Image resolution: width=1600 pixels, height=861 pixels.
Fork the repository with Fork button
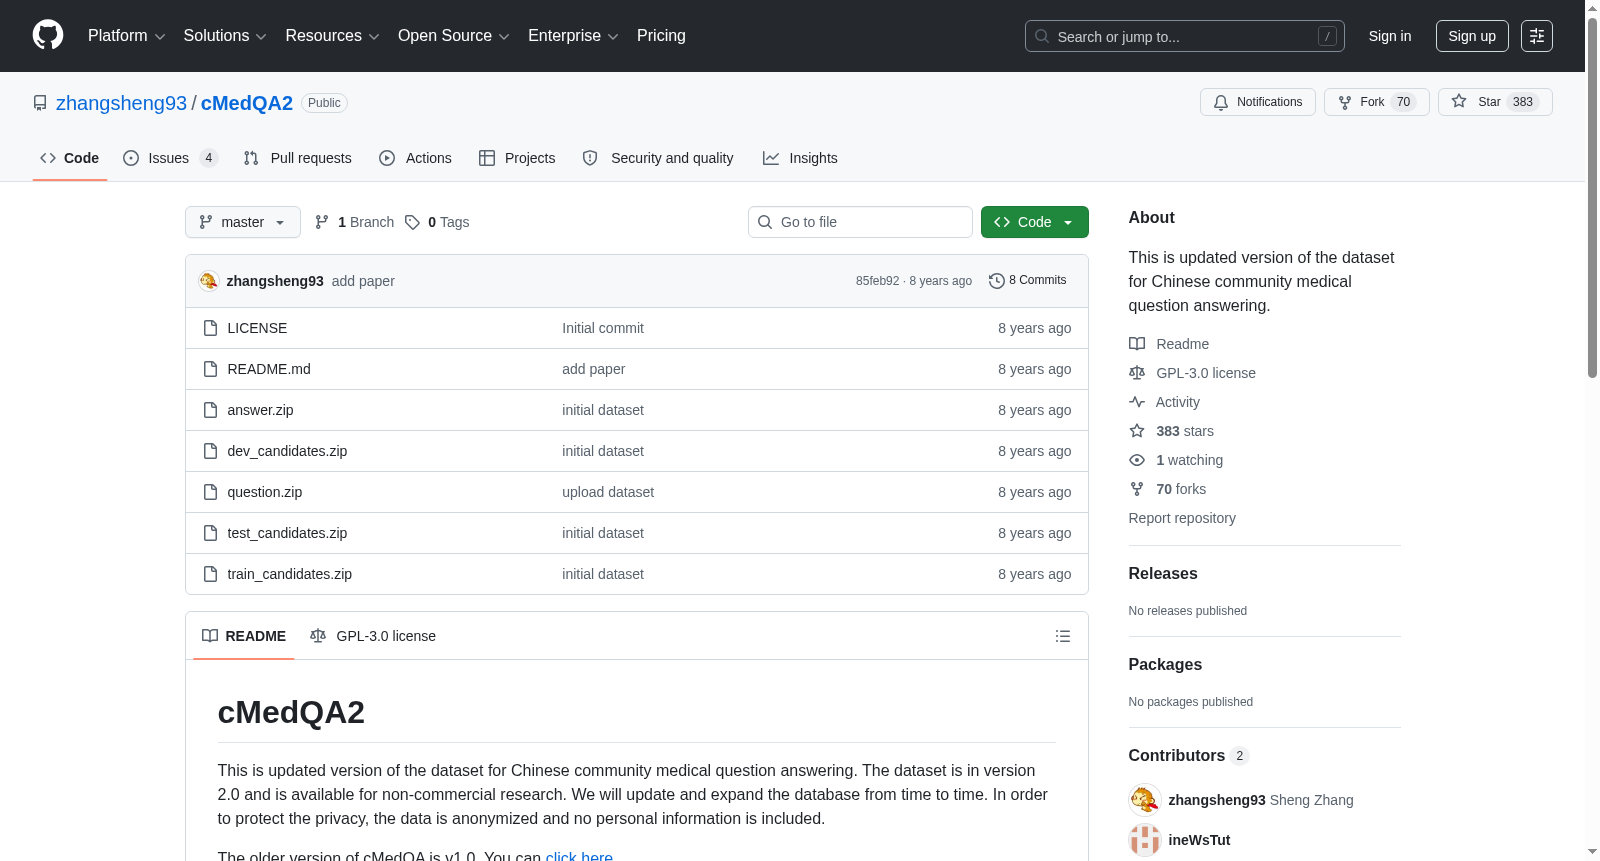tap(1377, 102)
